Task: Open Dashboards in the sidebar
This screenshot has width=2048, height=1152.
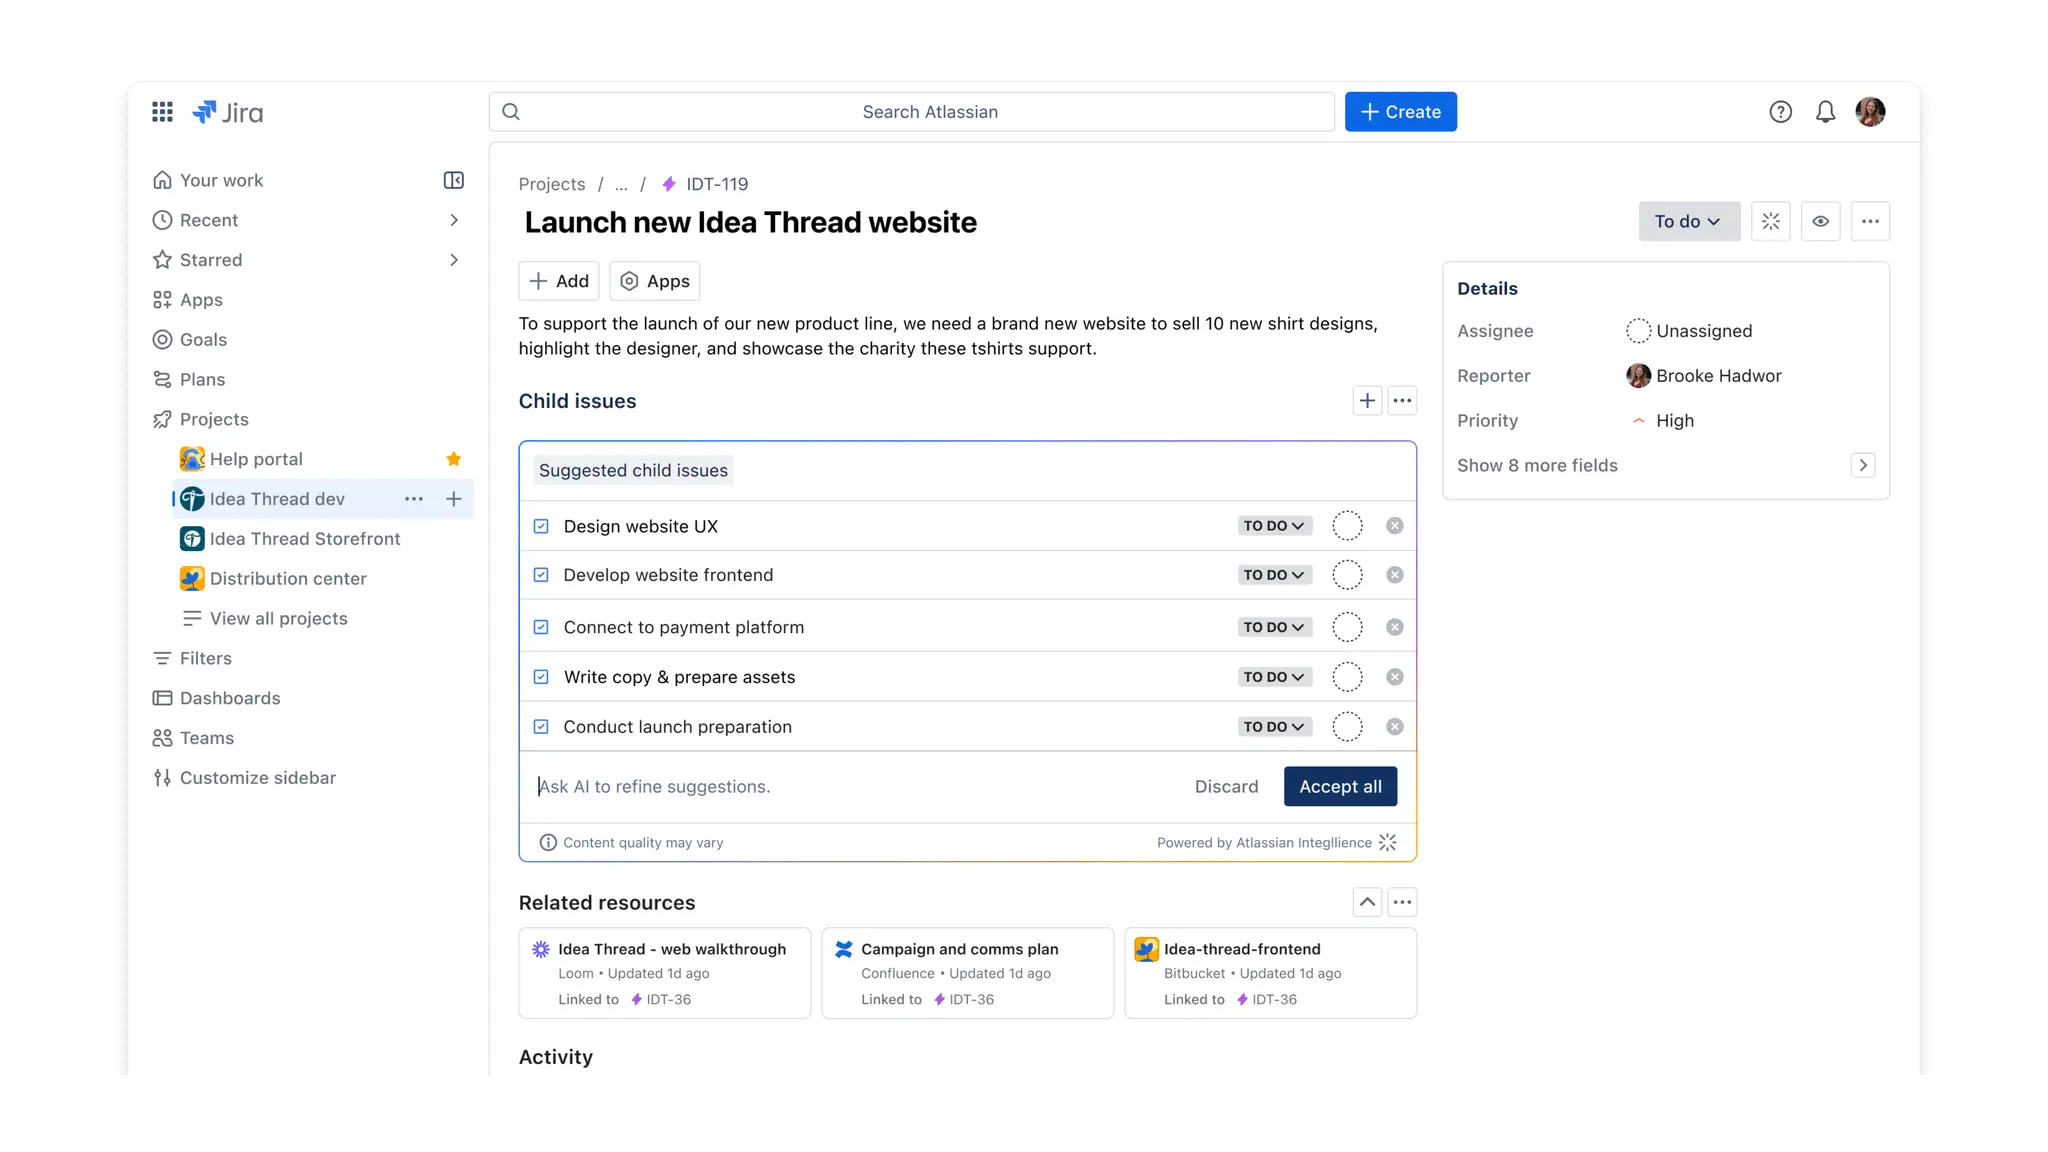Action: coord(229,698)
